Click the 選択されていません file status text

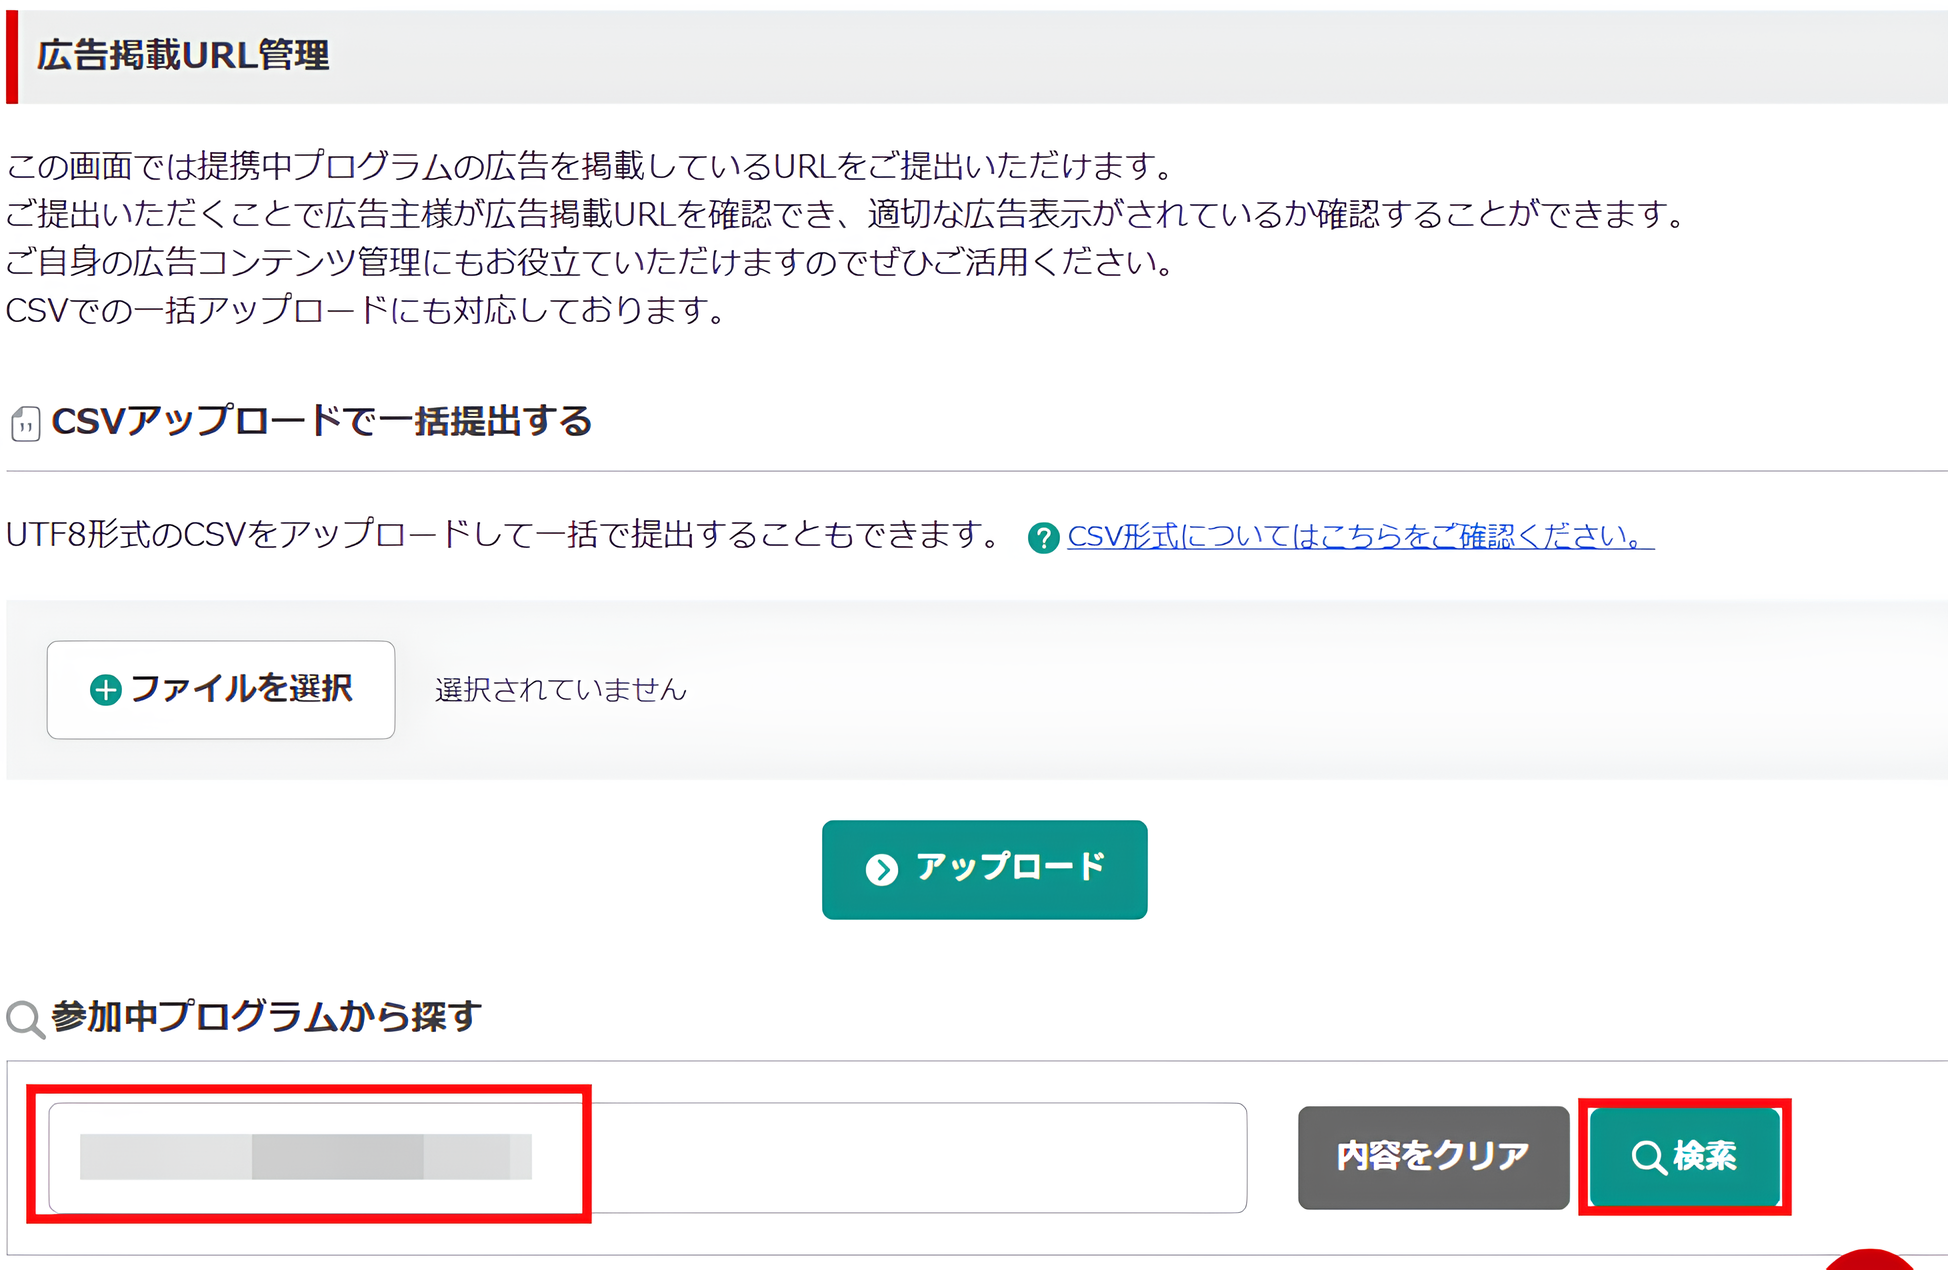click(561, 690)
